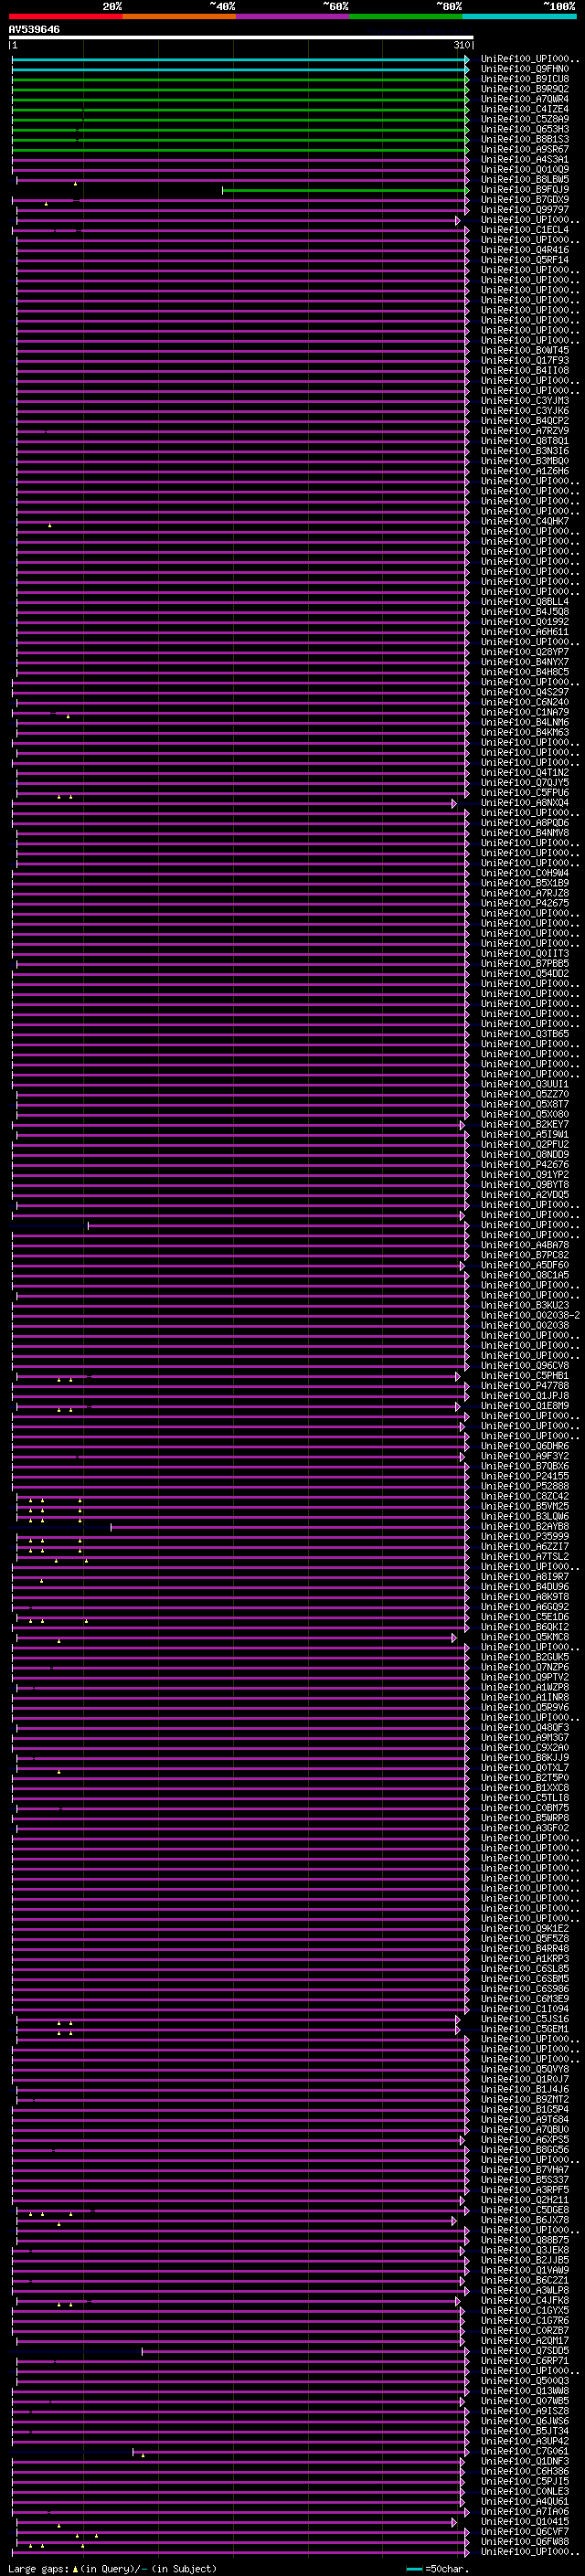The width and height of the screenshot is (585, 2576).
Task: Click label UniRef100_C0NLE3
Action: (x=525, y=2491)
